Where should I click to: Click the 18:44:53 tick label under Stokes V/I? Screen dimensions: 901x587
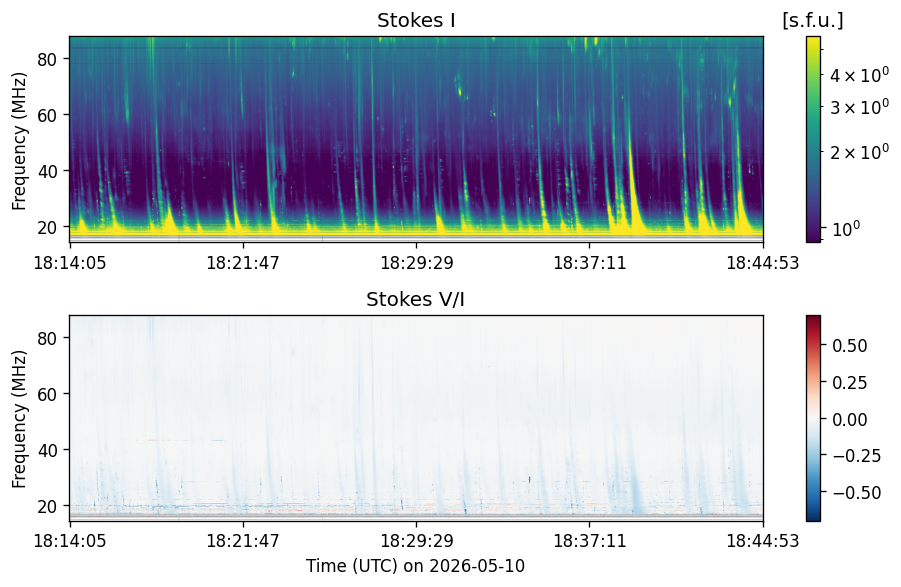coord(763,541)
